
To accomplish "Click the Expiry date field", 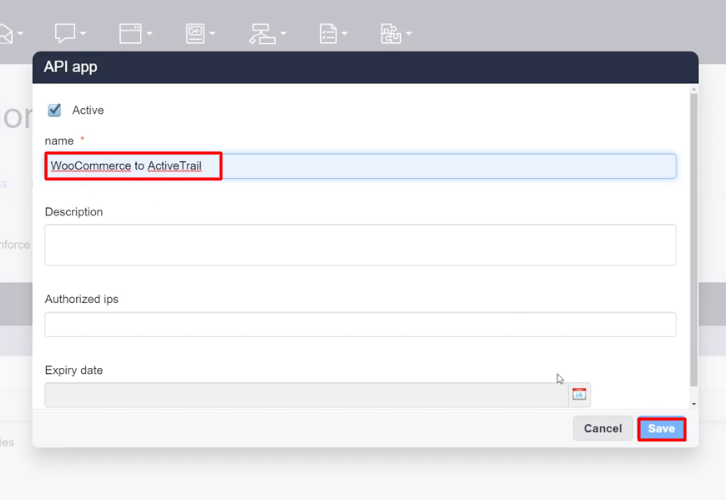I will [306, 394].
